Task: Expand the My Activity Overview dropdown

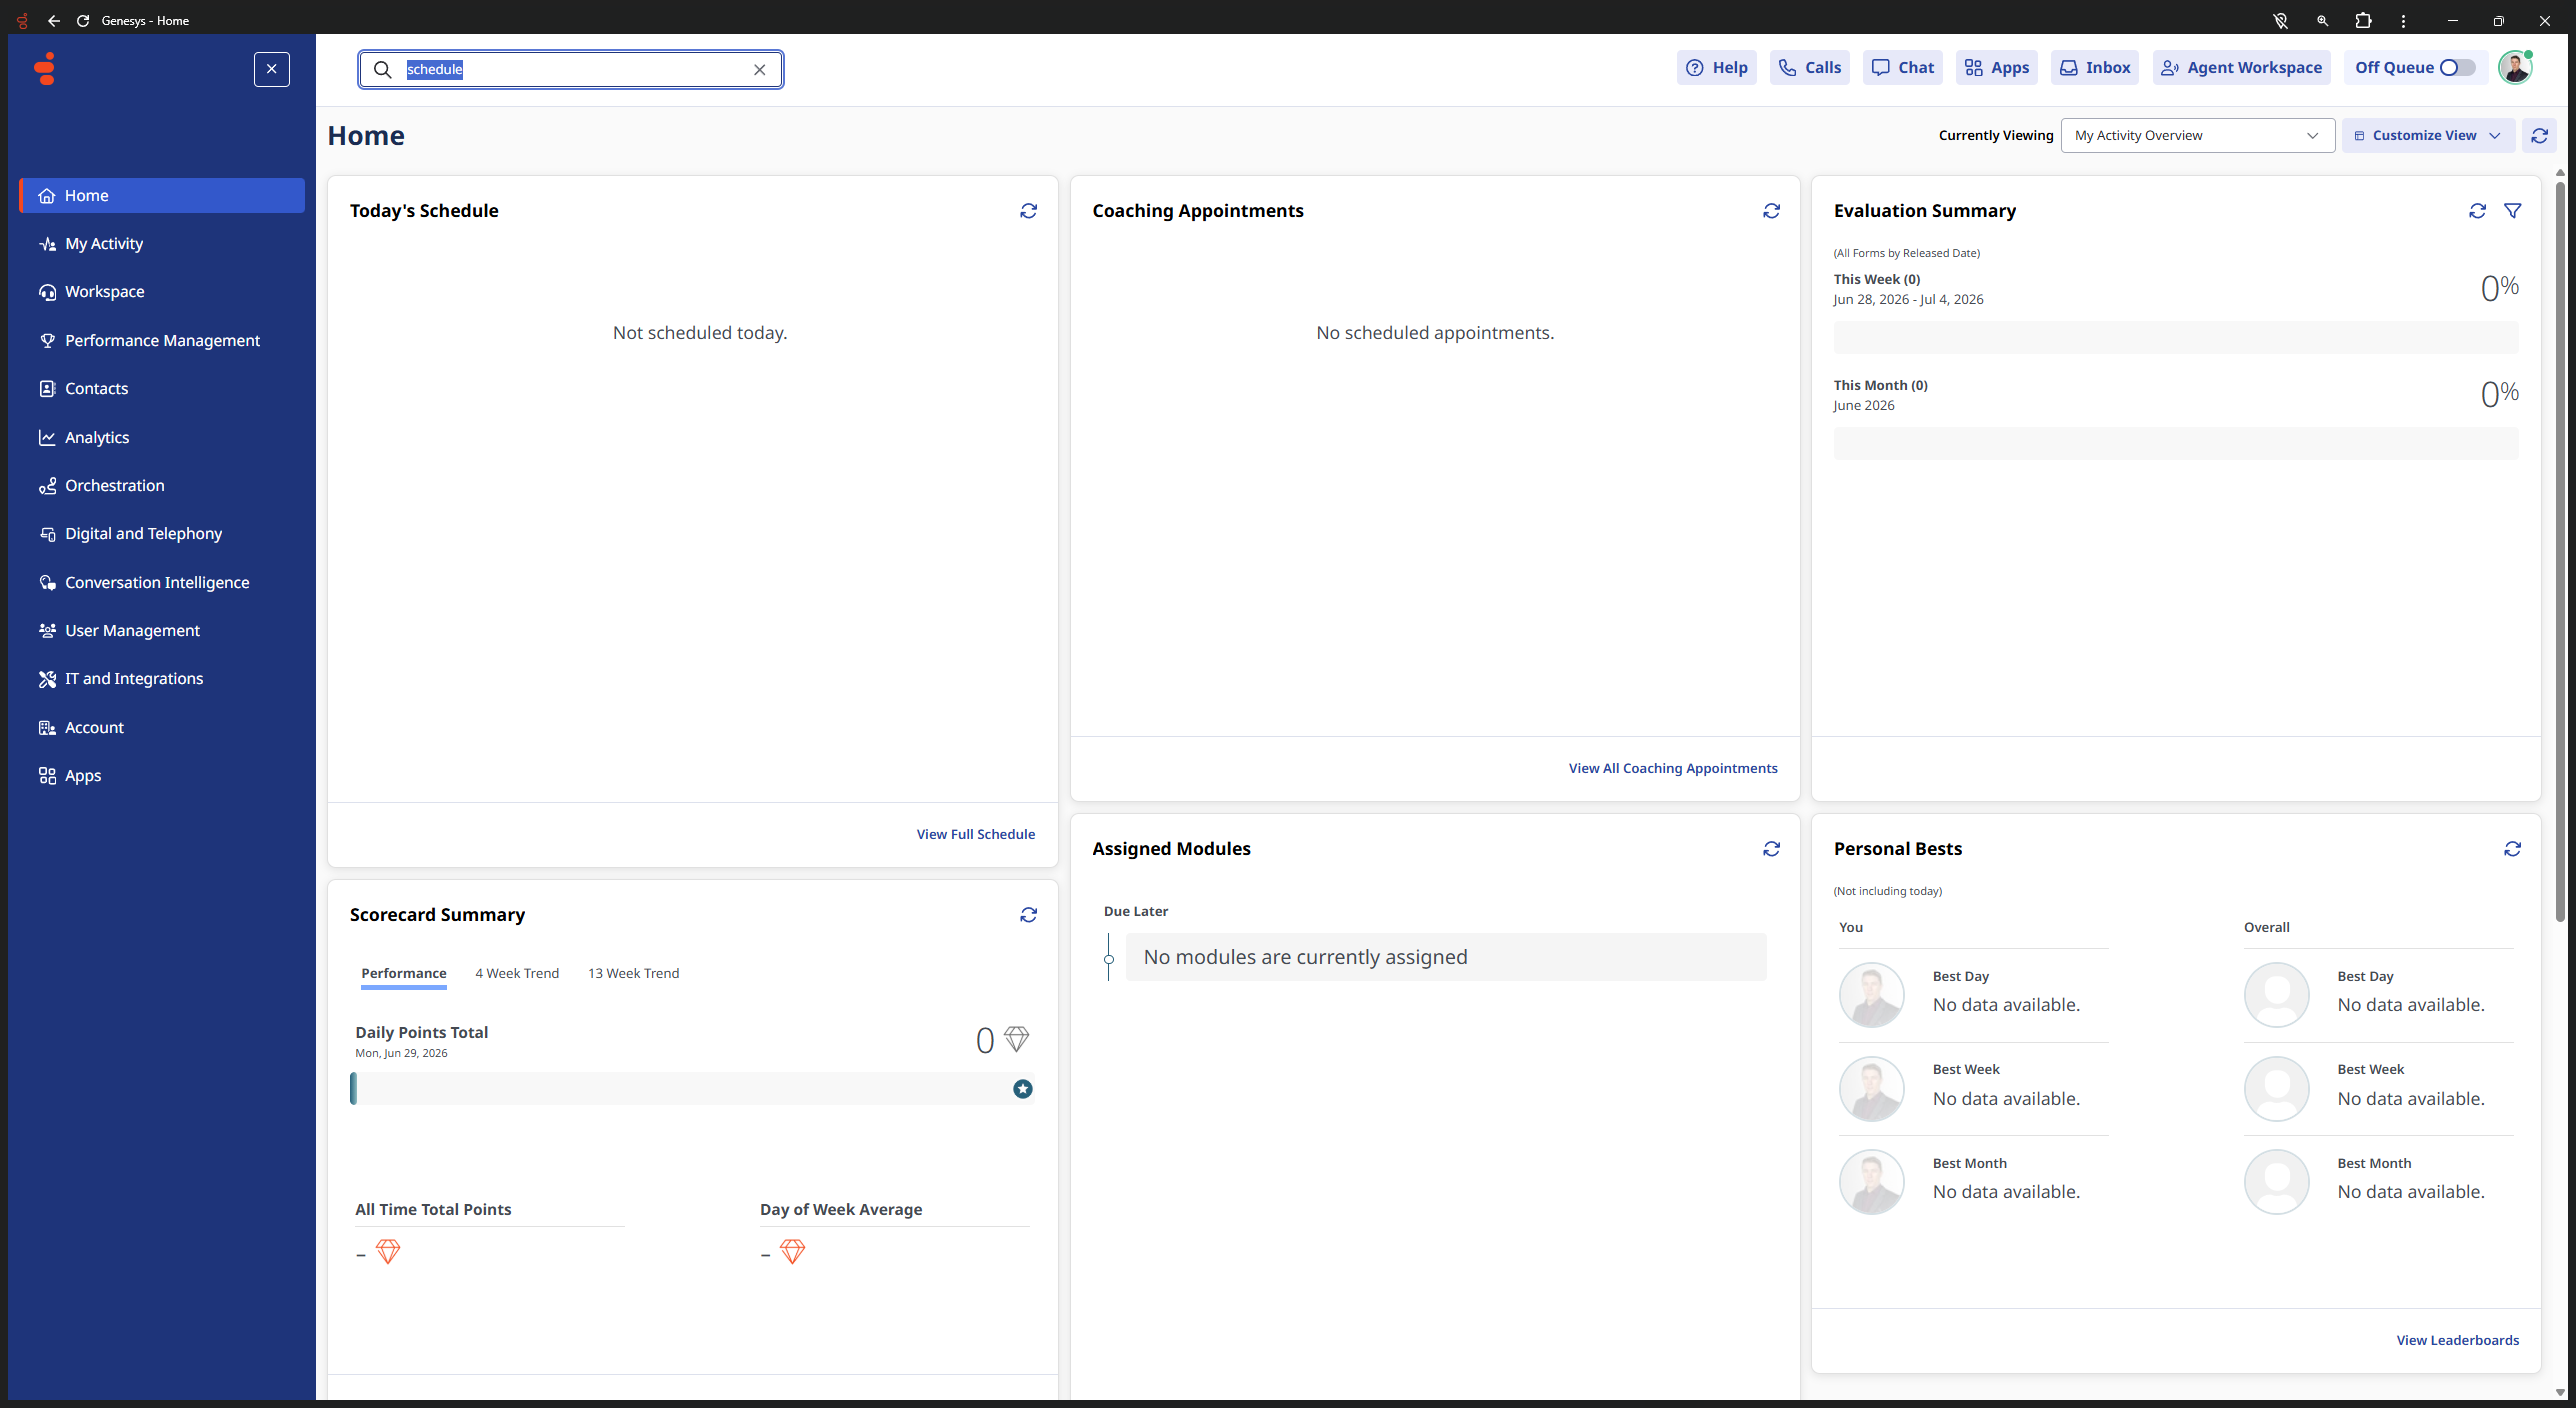Action: (2197, 136)
